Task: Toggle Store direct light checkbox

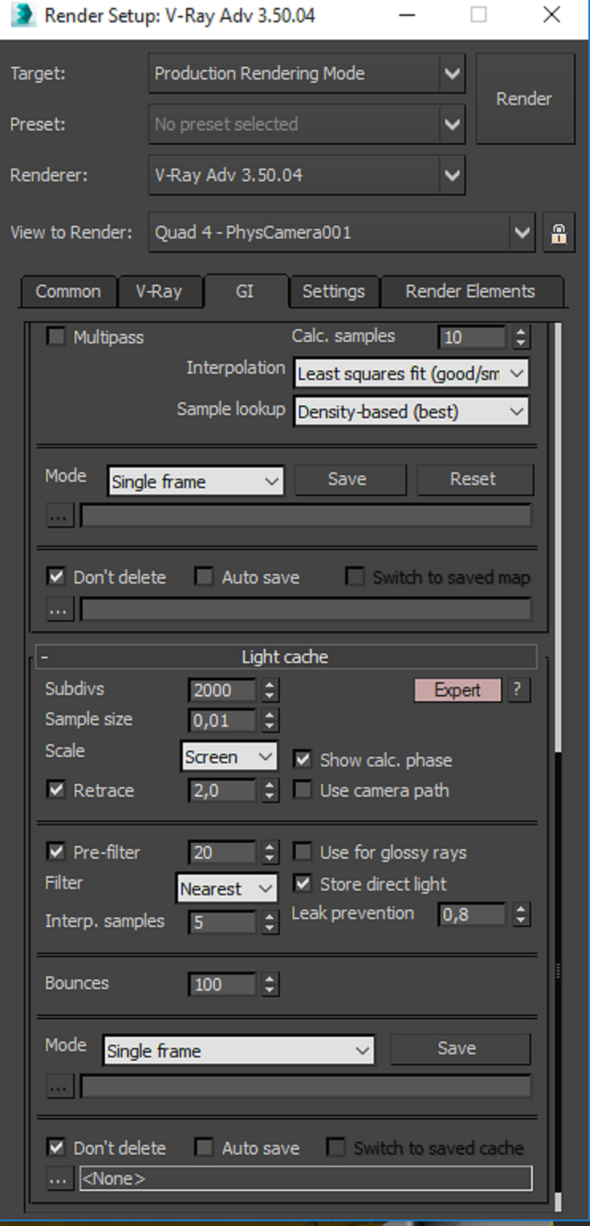Action: tap(303, 884)
